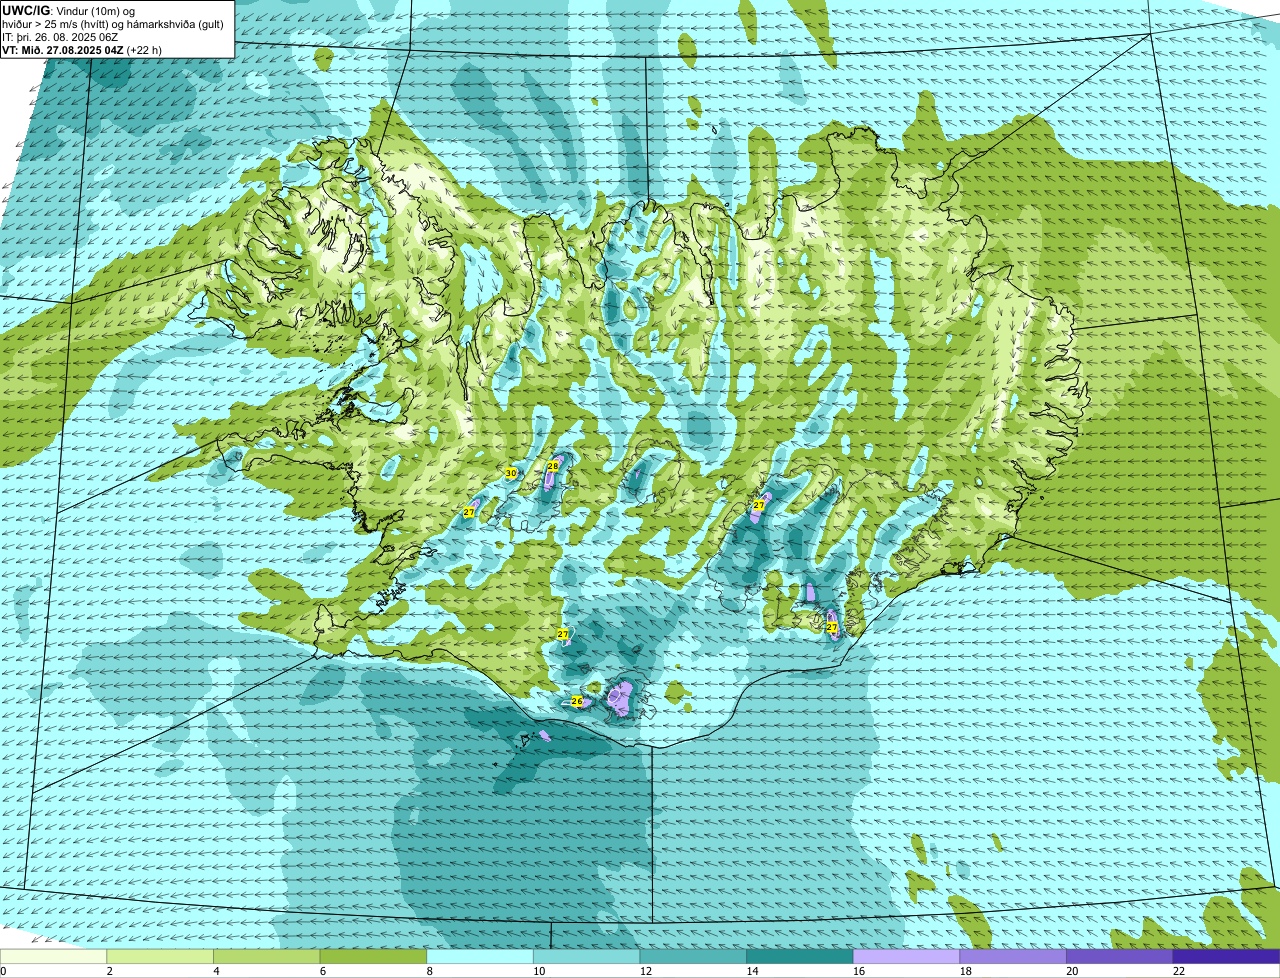Click the legend tick label '12'
Image resolution: width=1280 pixels, height=978 pixels.
645,971
